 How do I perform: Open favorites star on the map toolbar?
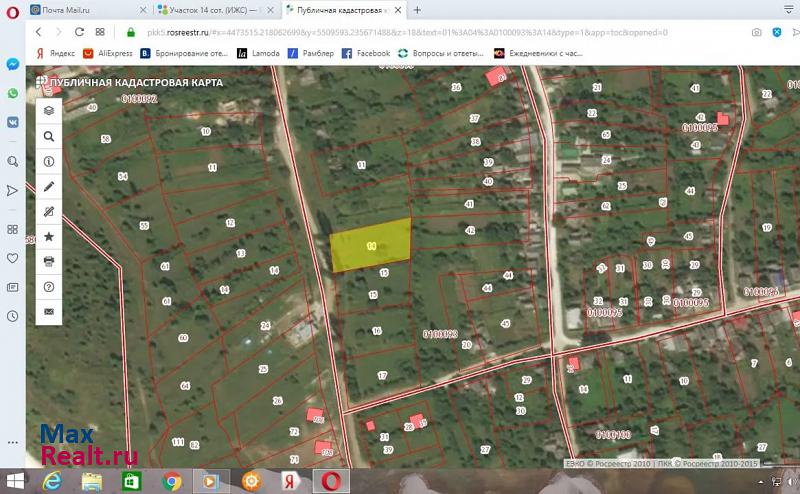pos(48,236)
